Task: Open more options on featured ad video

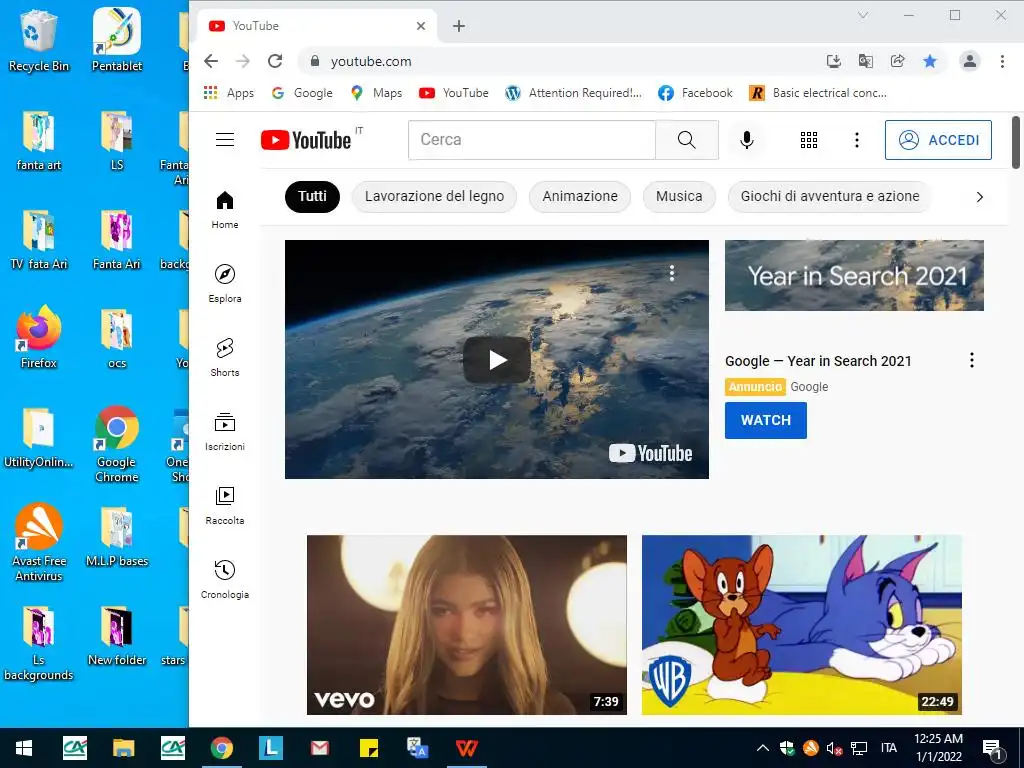Action: [x=671, y=273]
